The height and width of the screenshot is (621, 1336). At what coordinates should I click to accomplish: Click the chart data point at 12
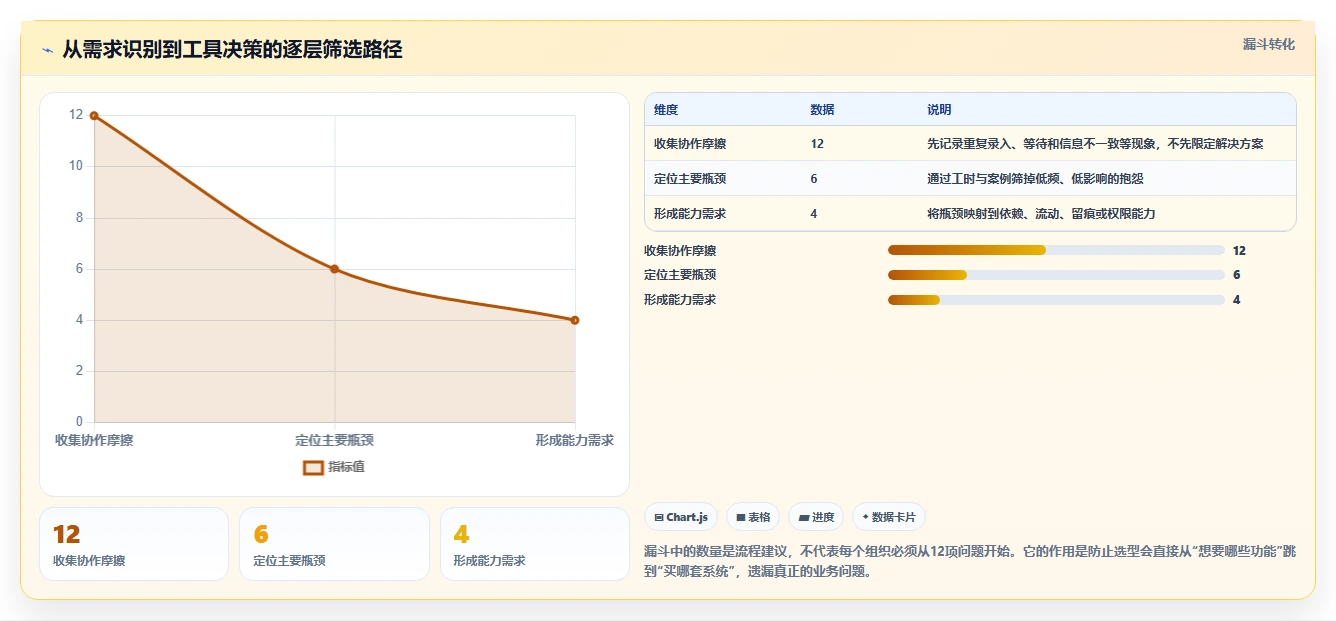[94, 115]
